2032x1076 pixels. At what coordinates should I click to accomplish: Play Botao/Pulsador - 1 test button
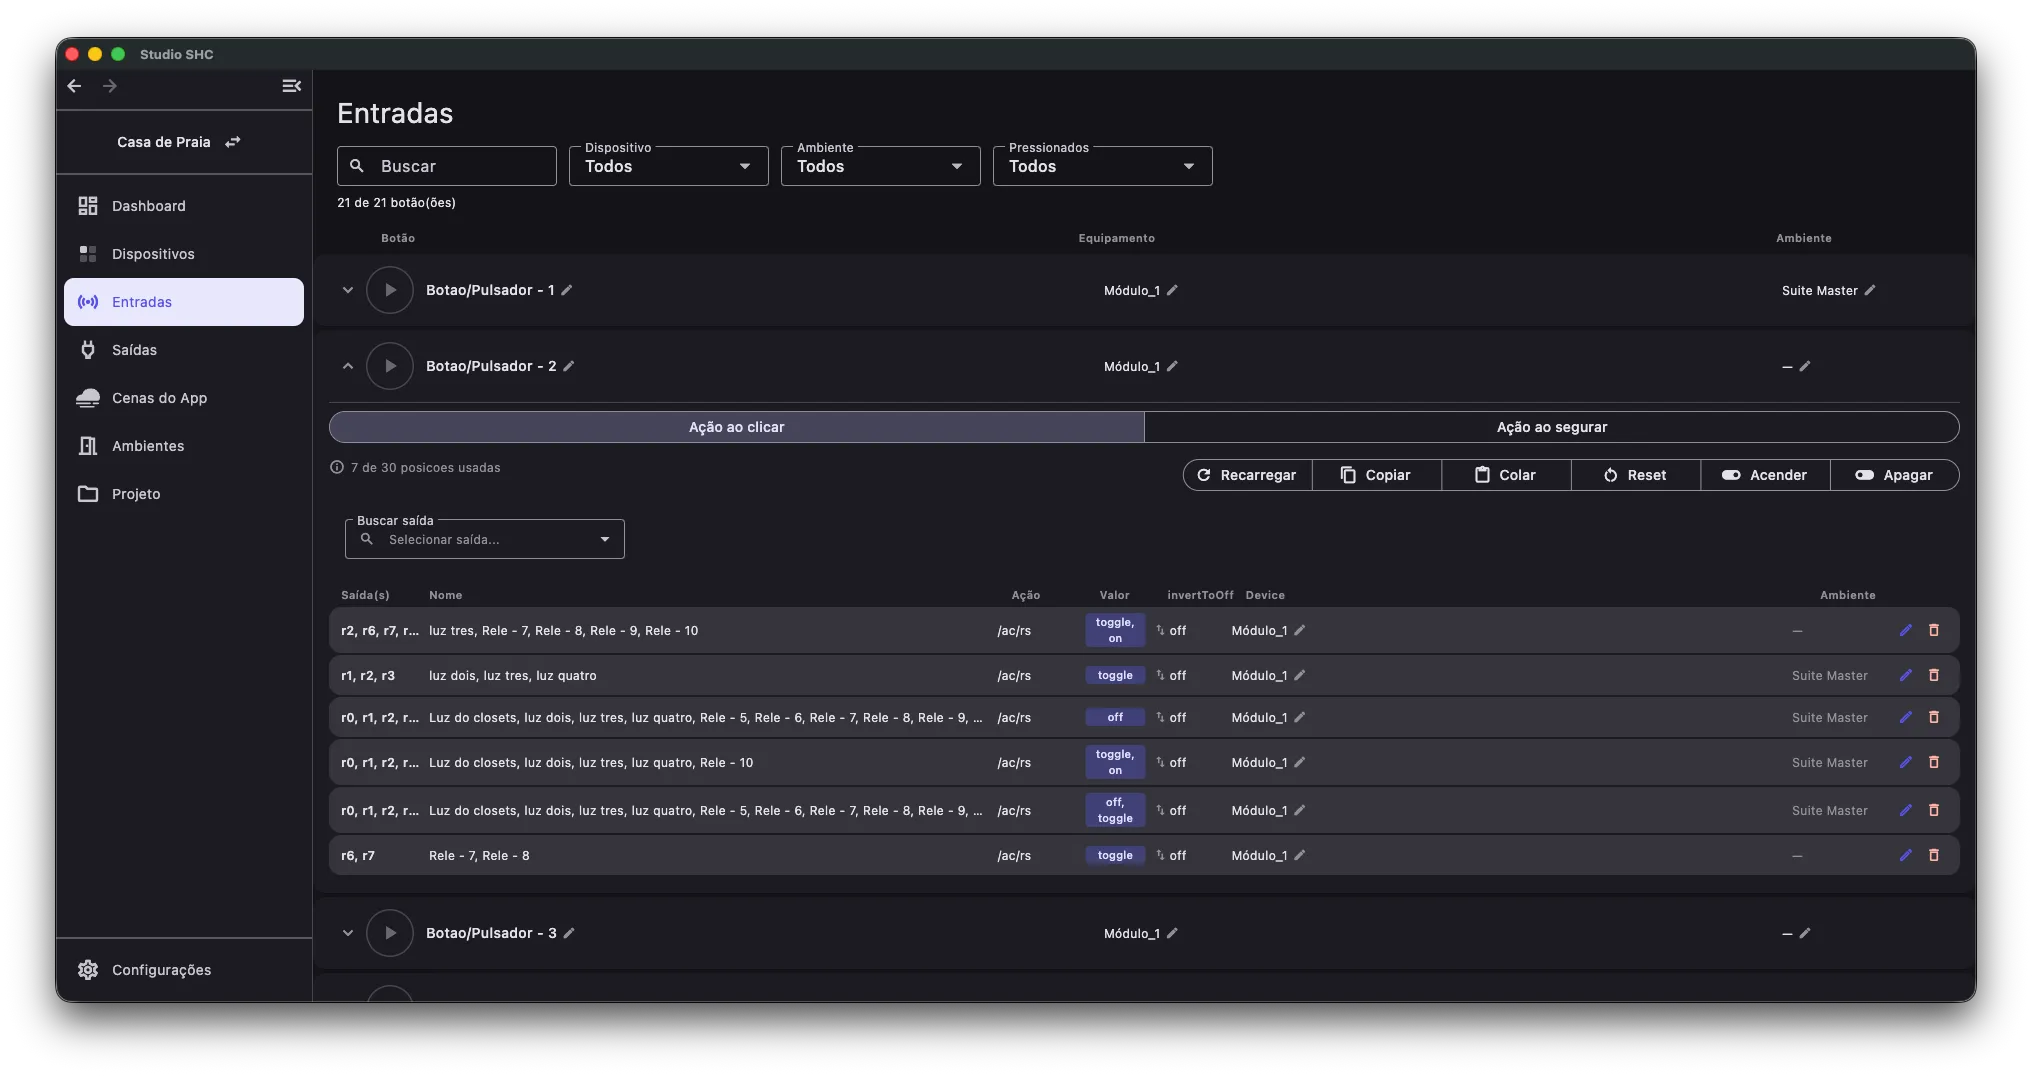[390, 290]
